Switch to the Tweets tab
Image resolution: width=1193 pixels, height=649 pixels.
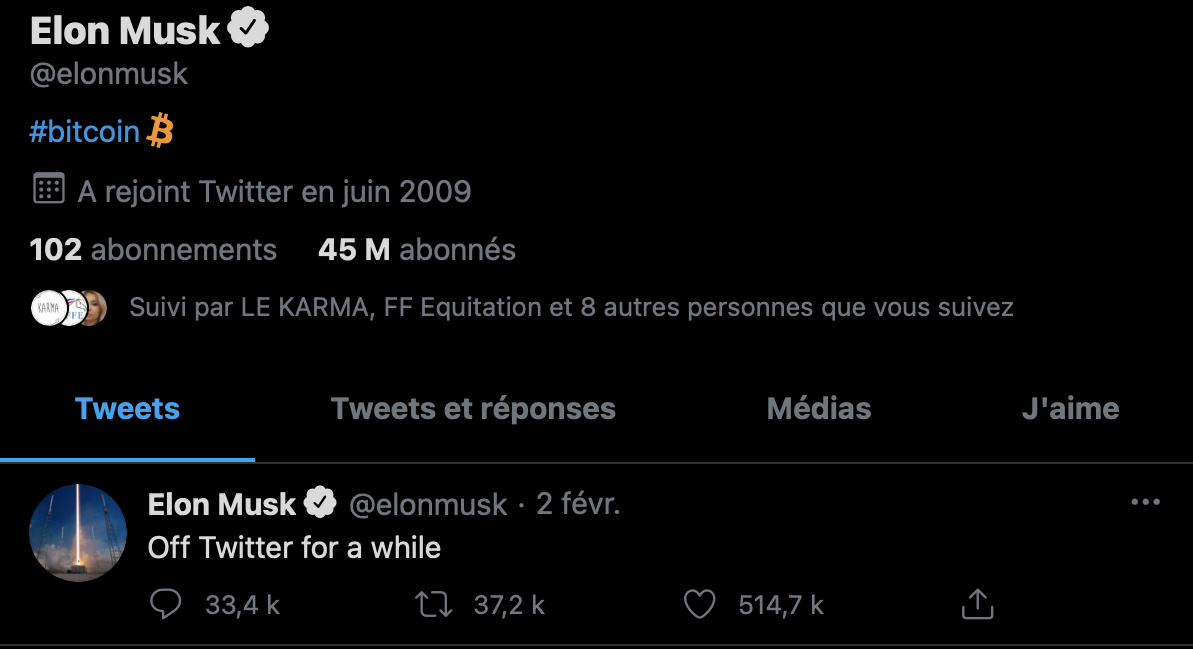(x=127, y=409)
